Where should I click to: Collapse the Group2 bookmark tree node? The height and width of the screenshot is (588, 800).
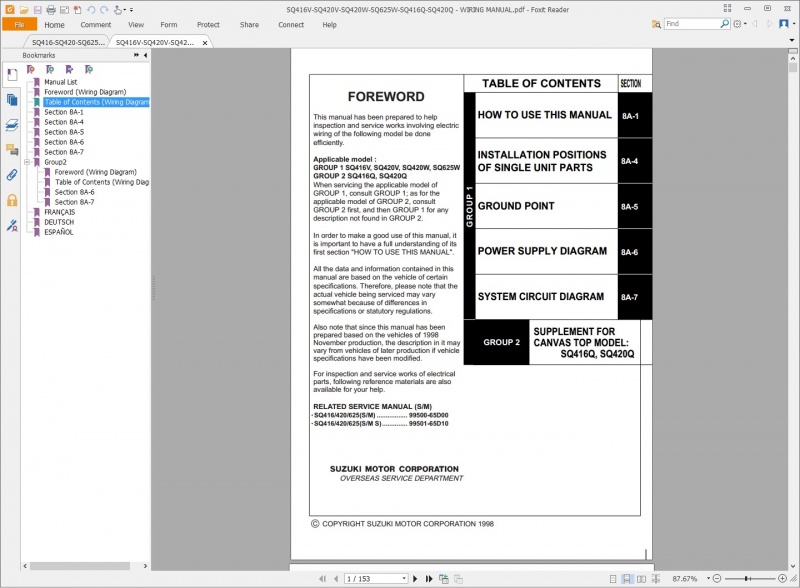coord(27,162)
